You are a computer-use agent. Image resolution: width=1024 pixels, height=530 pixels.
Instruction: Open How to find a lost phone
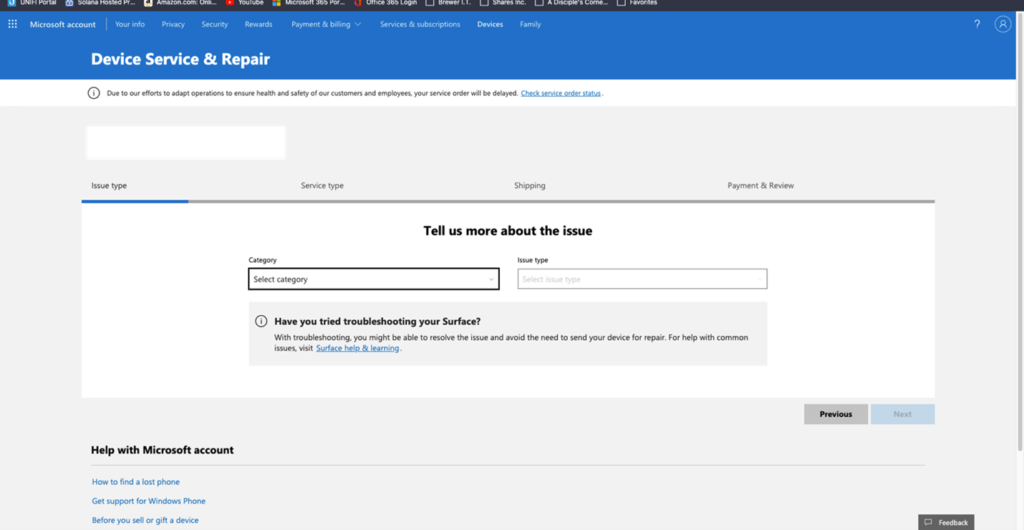[136, 482]
